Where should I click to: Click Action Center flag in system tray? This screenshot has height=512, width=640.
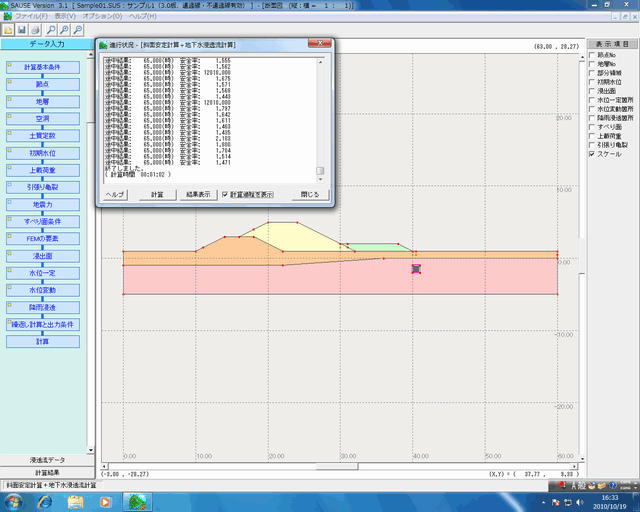[556, 502]
